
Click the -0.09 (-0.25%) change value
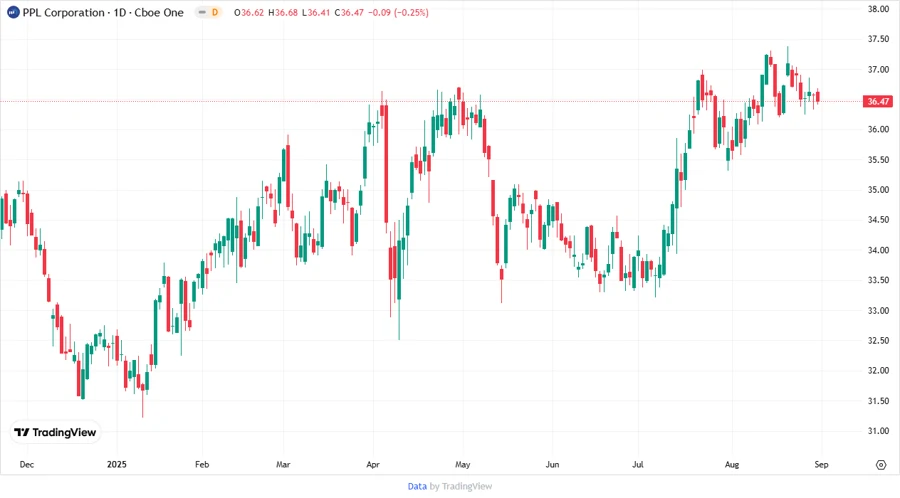click(x=398, y=13)
